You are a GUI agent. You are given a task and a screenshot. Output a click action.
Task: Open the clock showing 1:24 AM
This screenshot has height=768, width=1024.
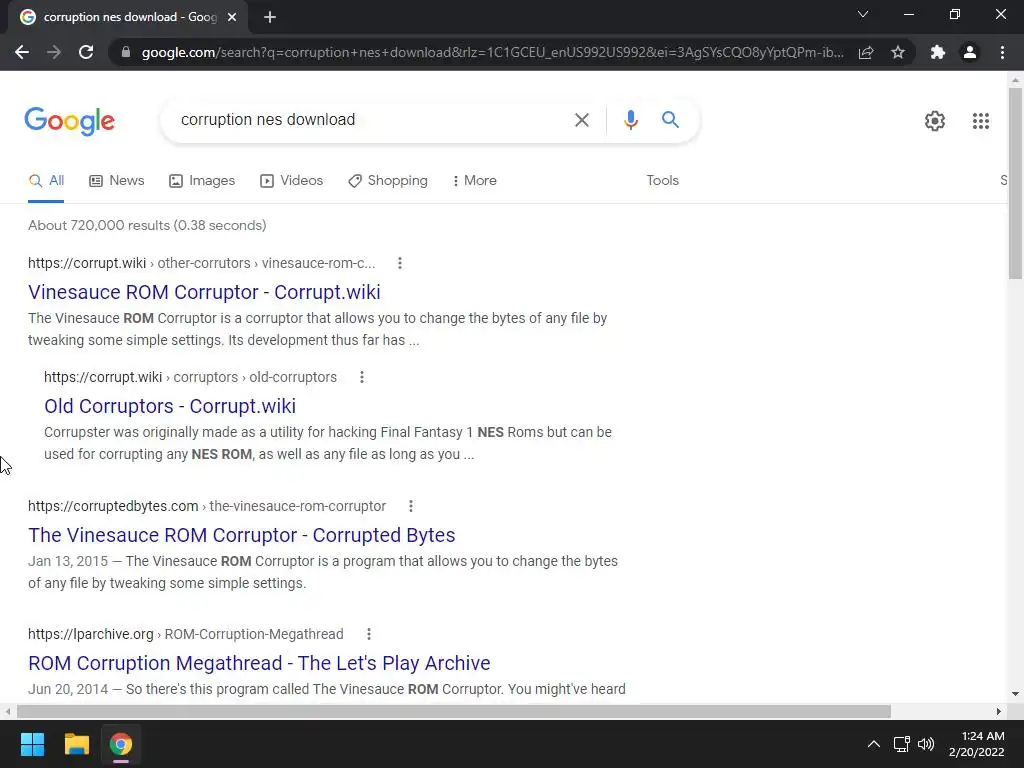[x=976, y=744]
